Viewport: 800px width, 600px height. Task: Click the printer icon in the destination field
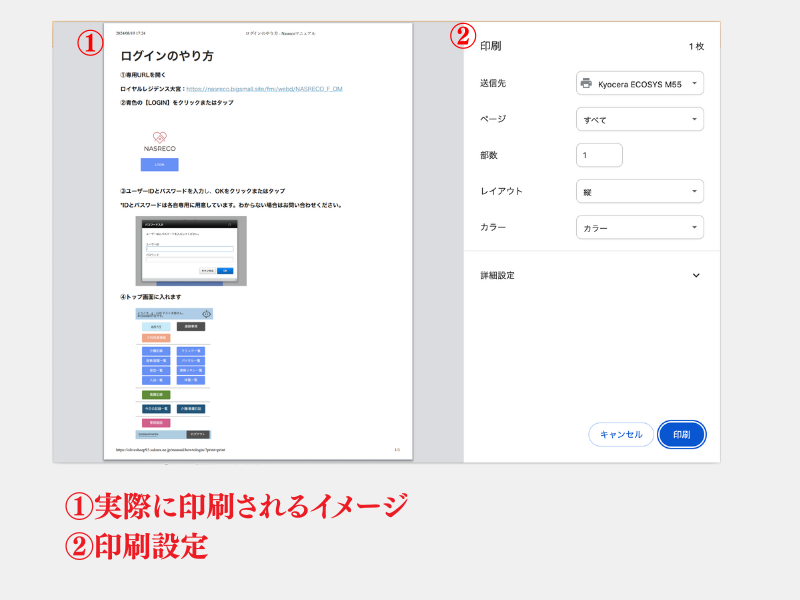586,83
